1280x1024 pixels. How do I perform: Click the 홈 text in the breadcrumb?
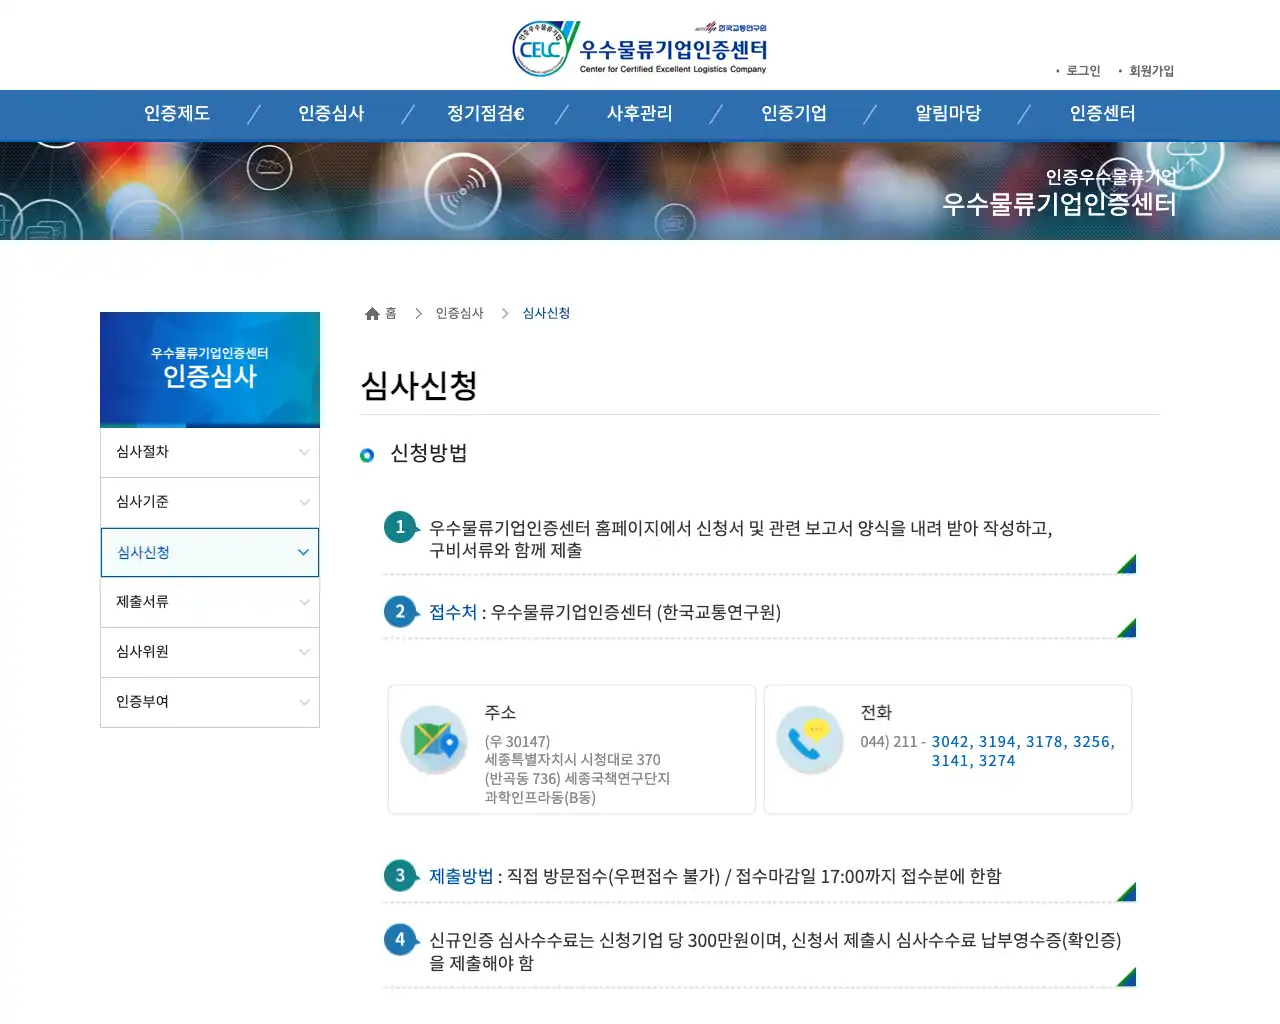(391, 314)
